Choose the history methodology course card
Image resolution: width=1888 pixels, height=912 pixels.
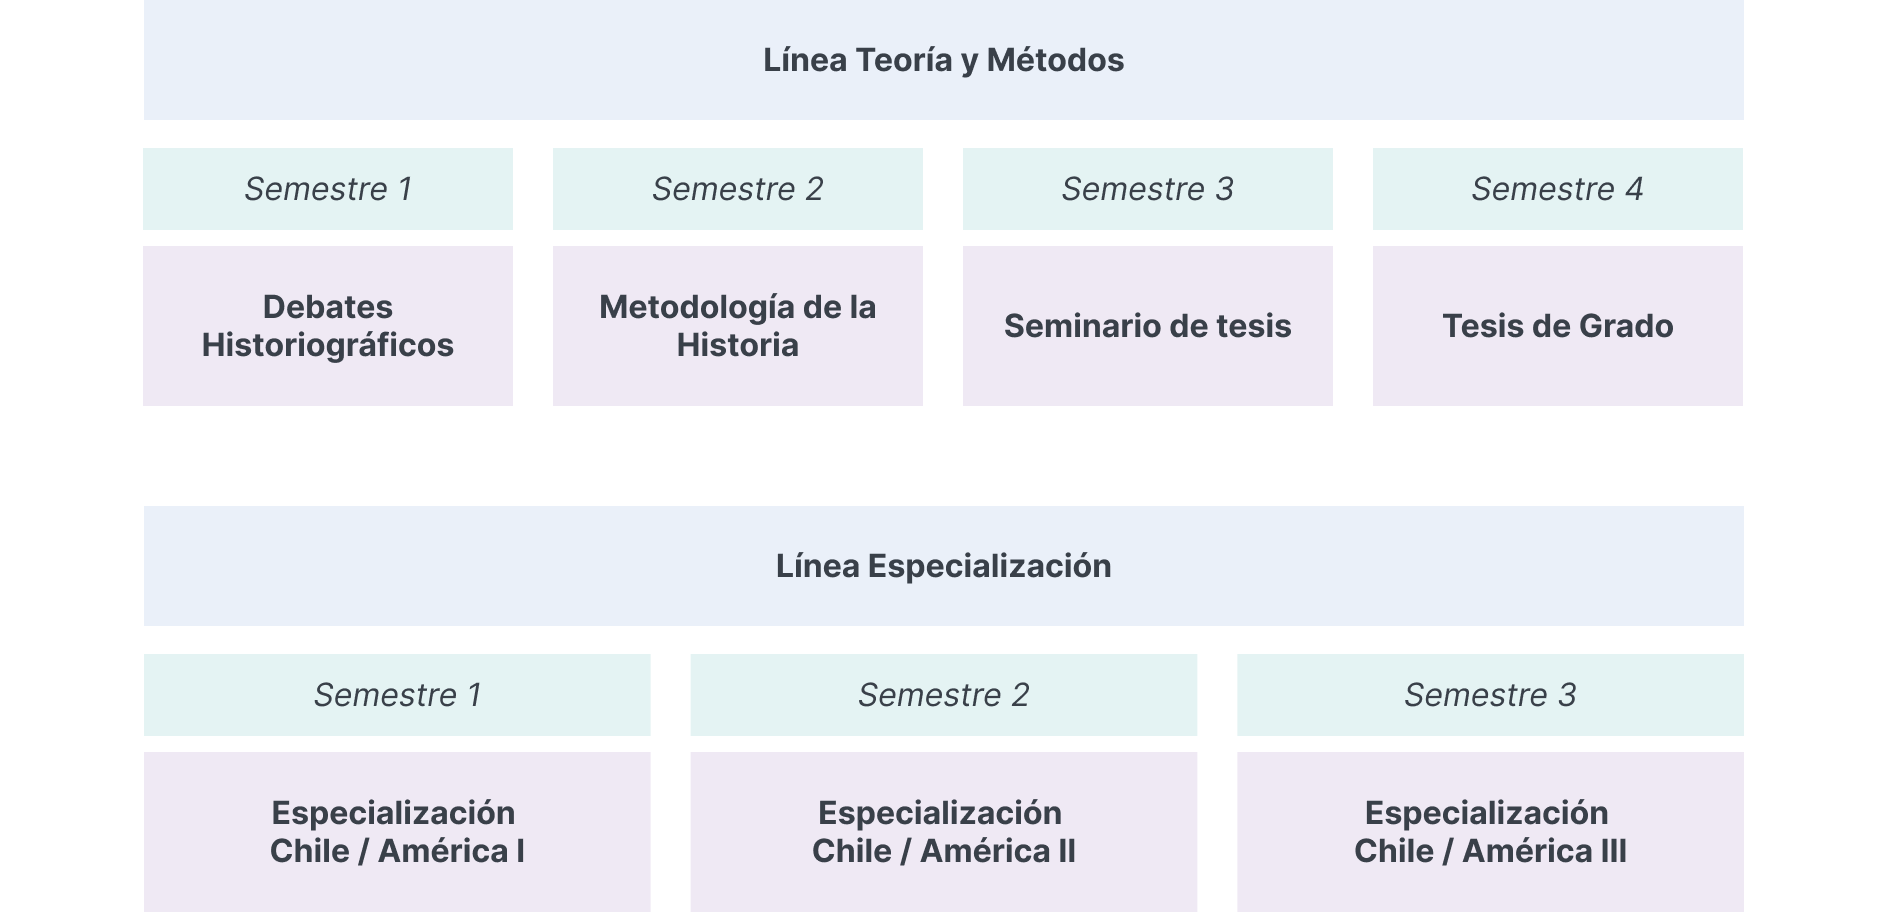coord(738,326)
